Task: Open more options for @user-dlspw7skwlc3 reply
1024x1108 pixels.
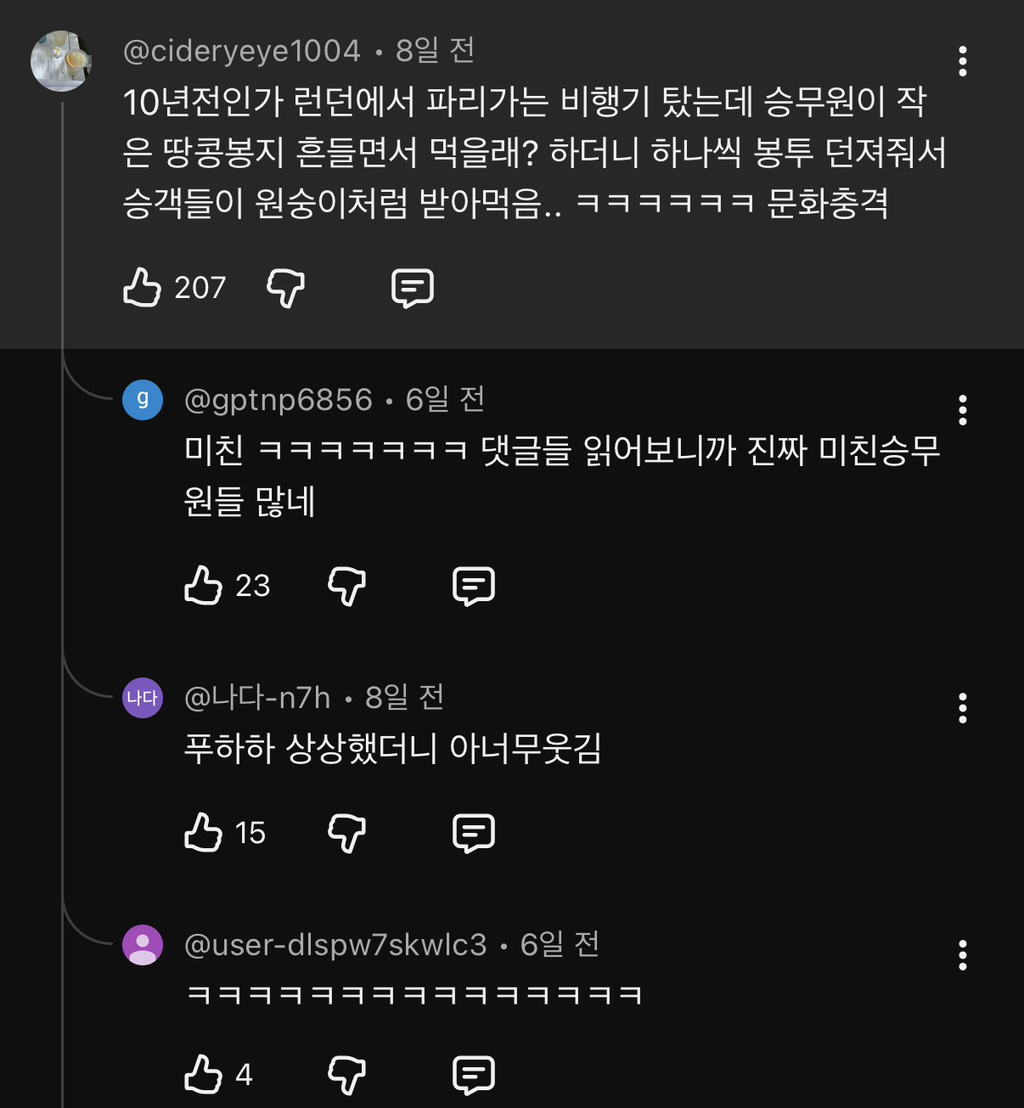Action: click(962, 955)
